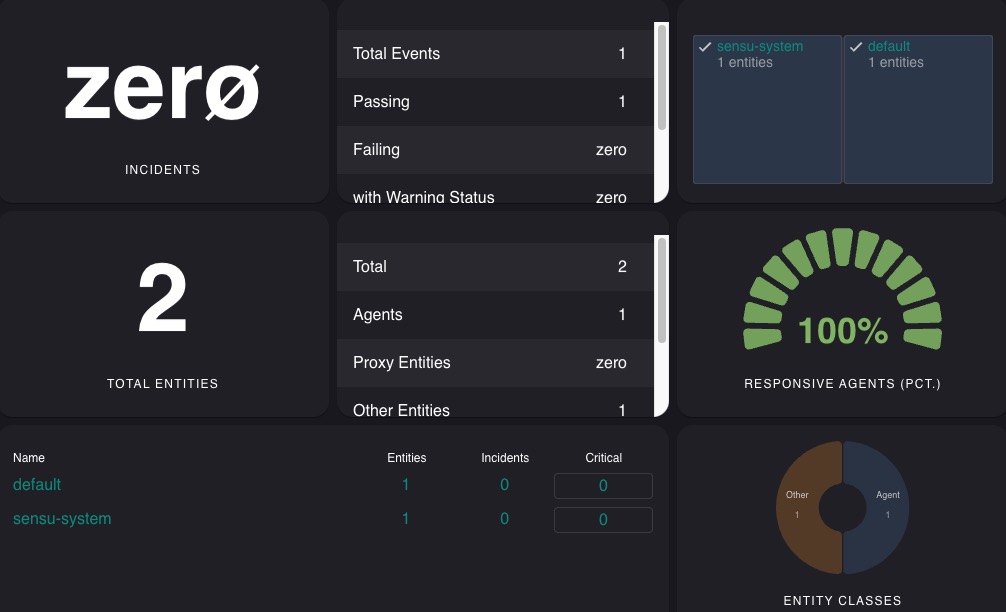Click the Critical input for default namespace

coord(603,485)
